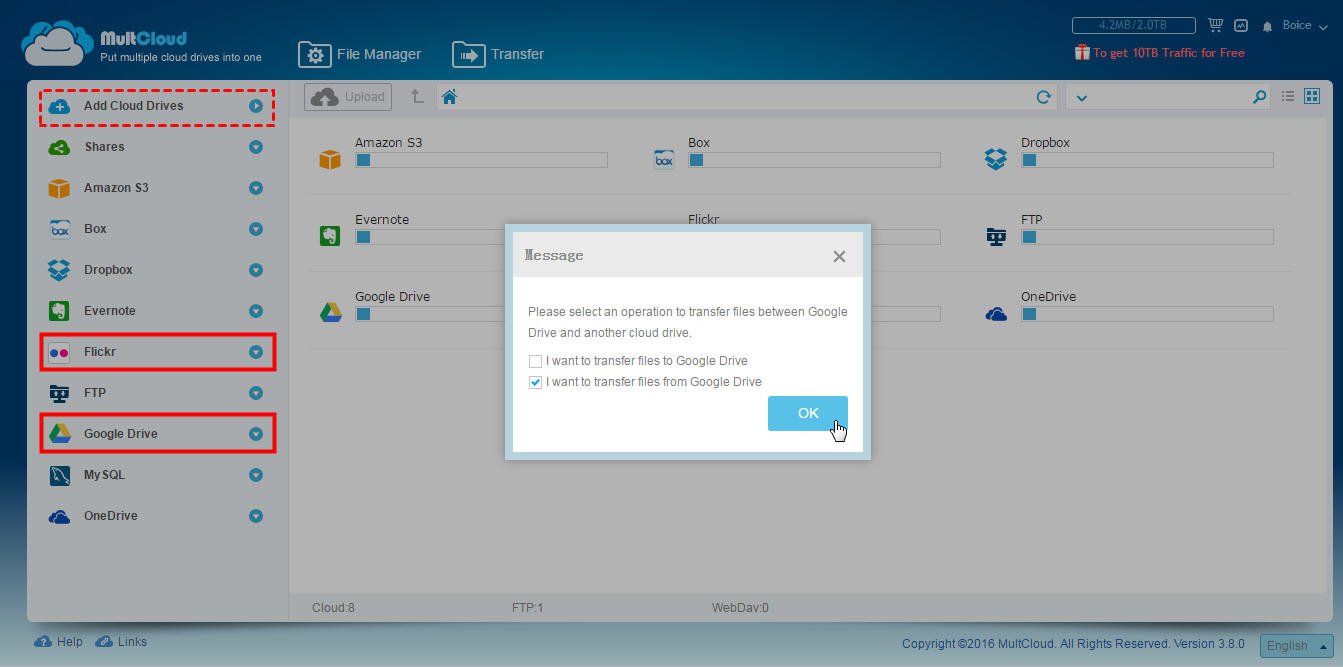Click the FTP:1 status text

pyautogui.click(x=527, y=607)
